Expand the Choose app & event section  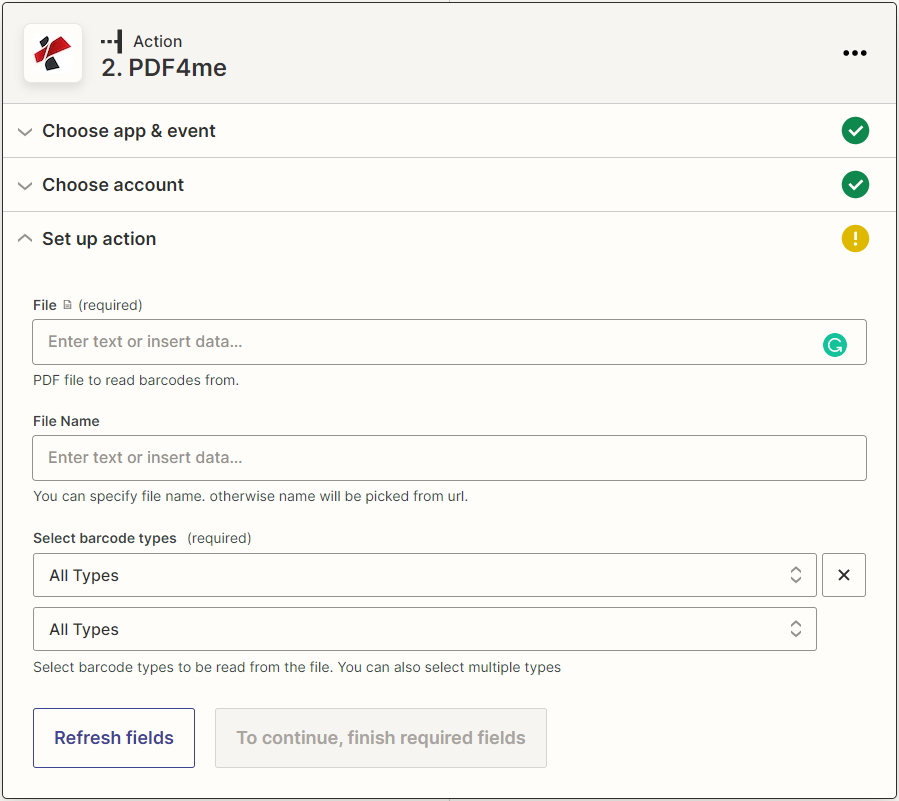128,131
